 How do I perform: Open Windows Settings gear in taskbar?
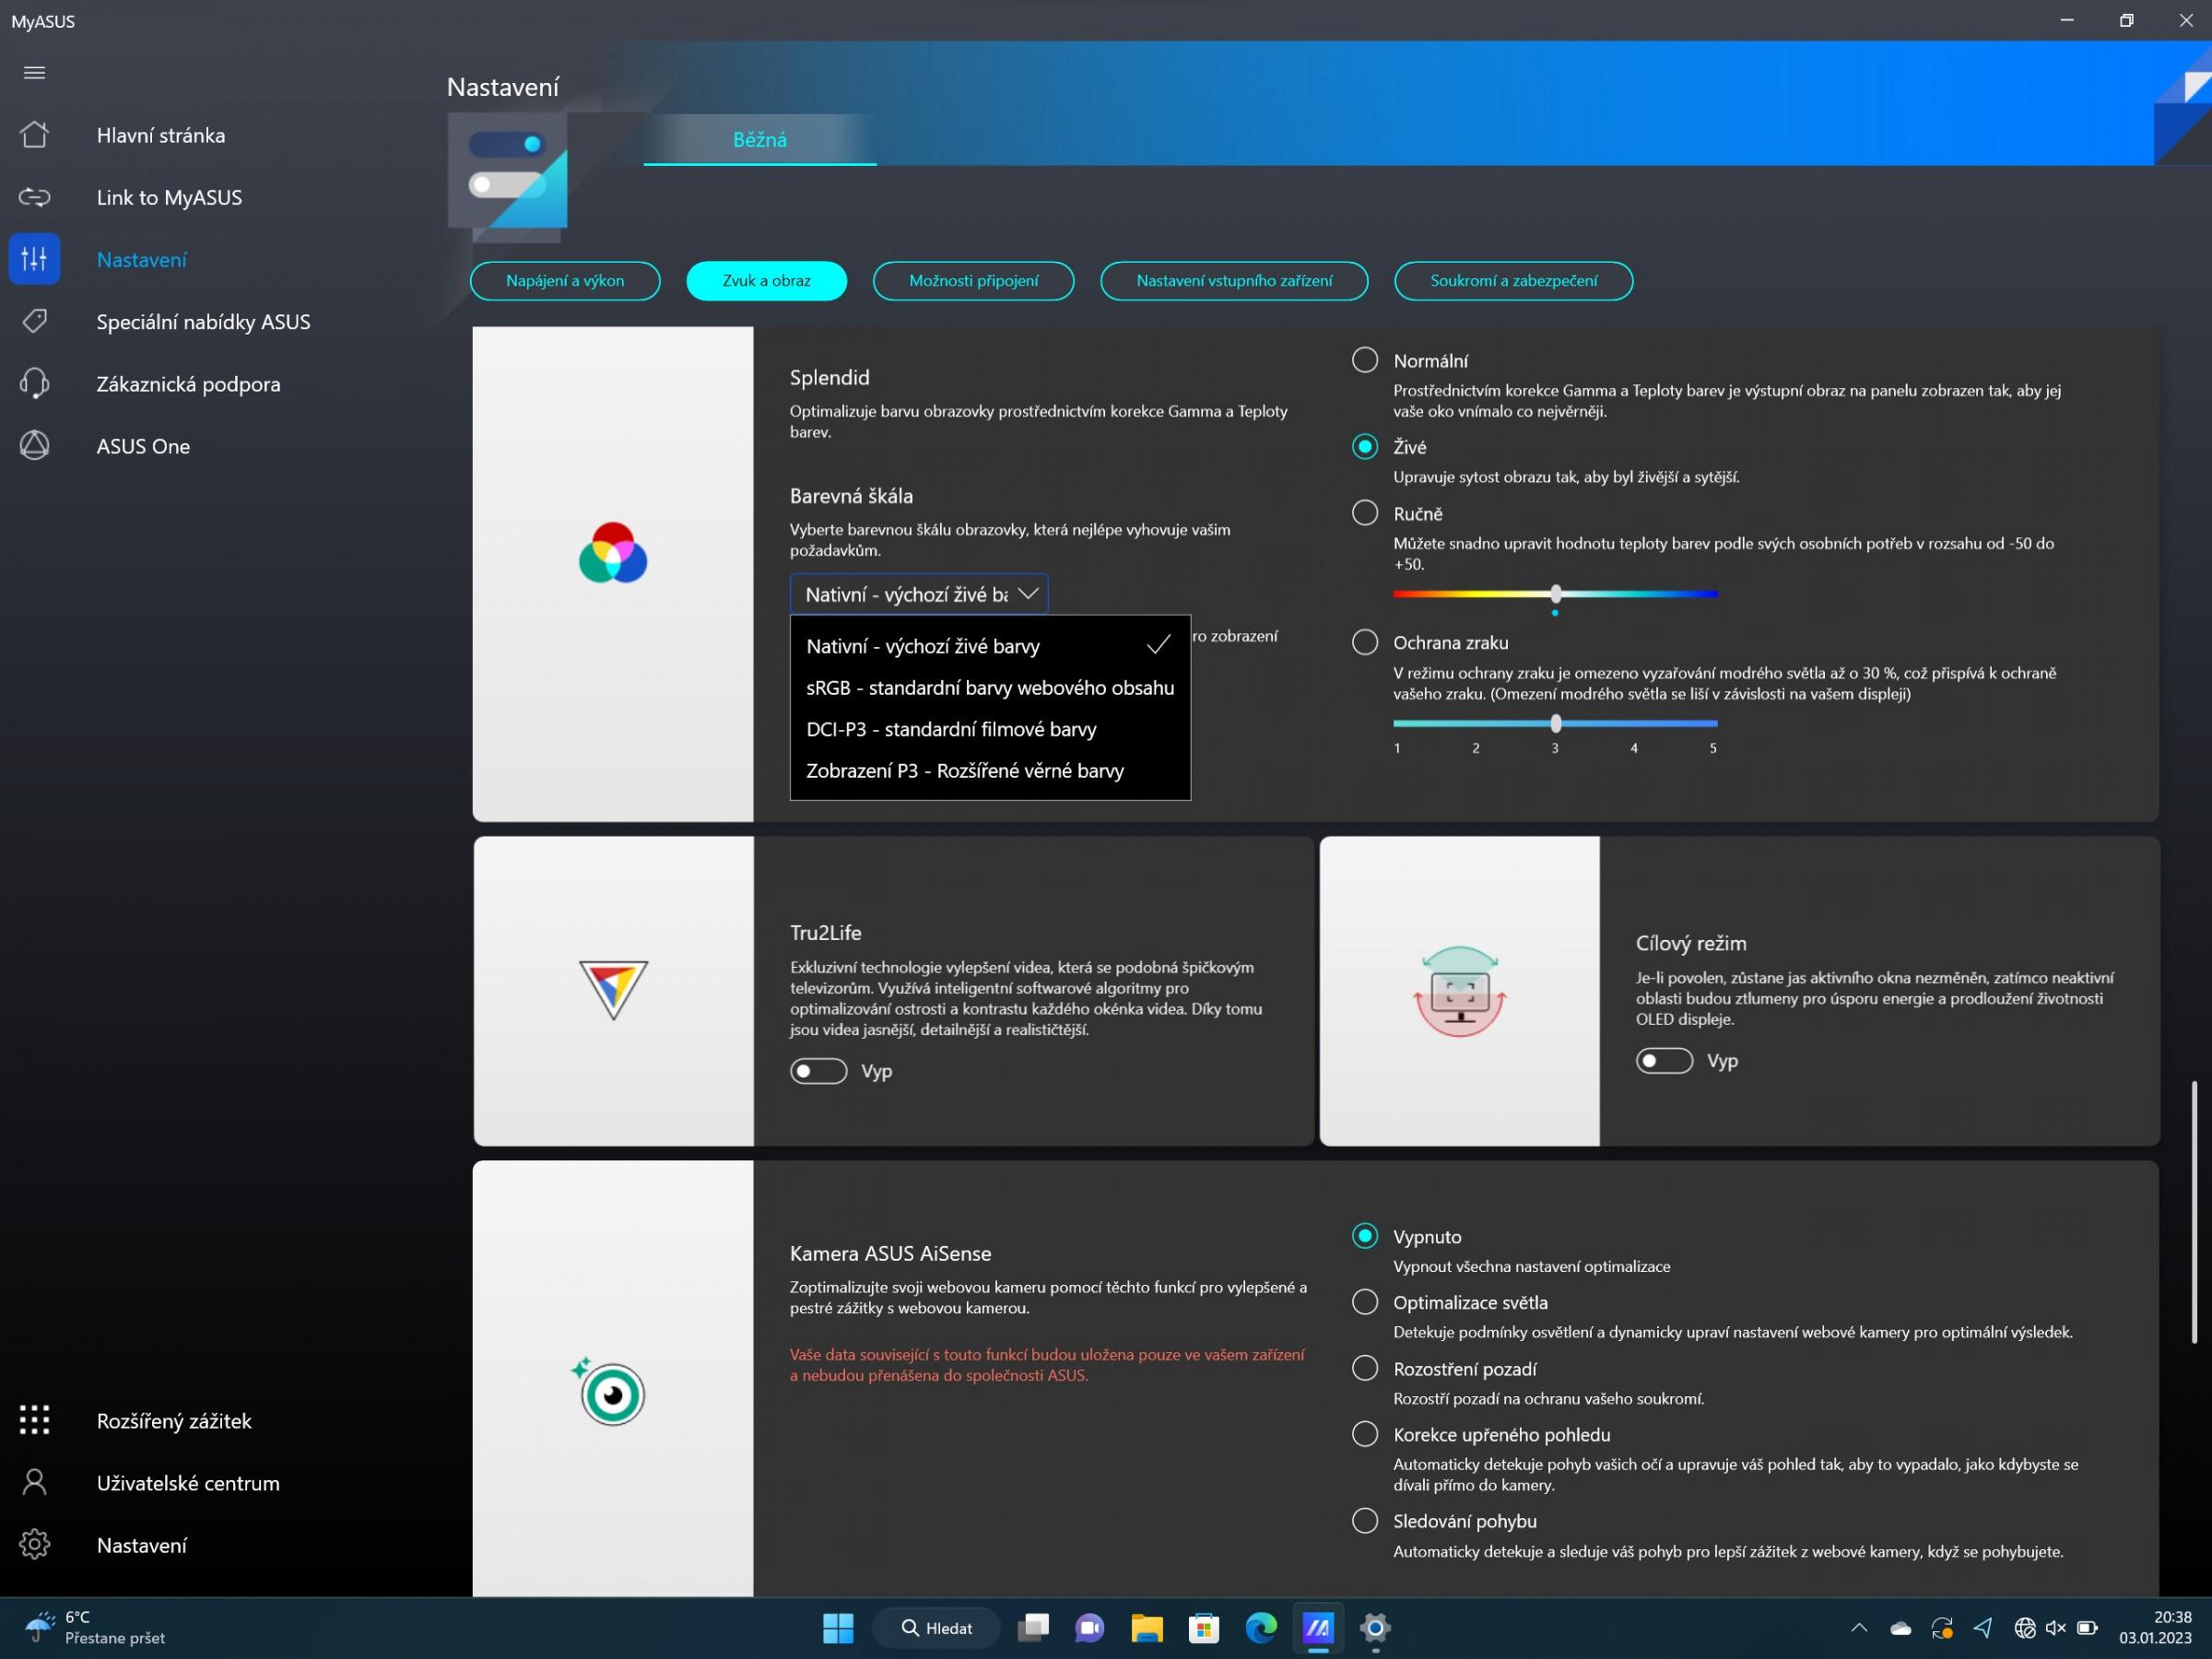1375,1628
